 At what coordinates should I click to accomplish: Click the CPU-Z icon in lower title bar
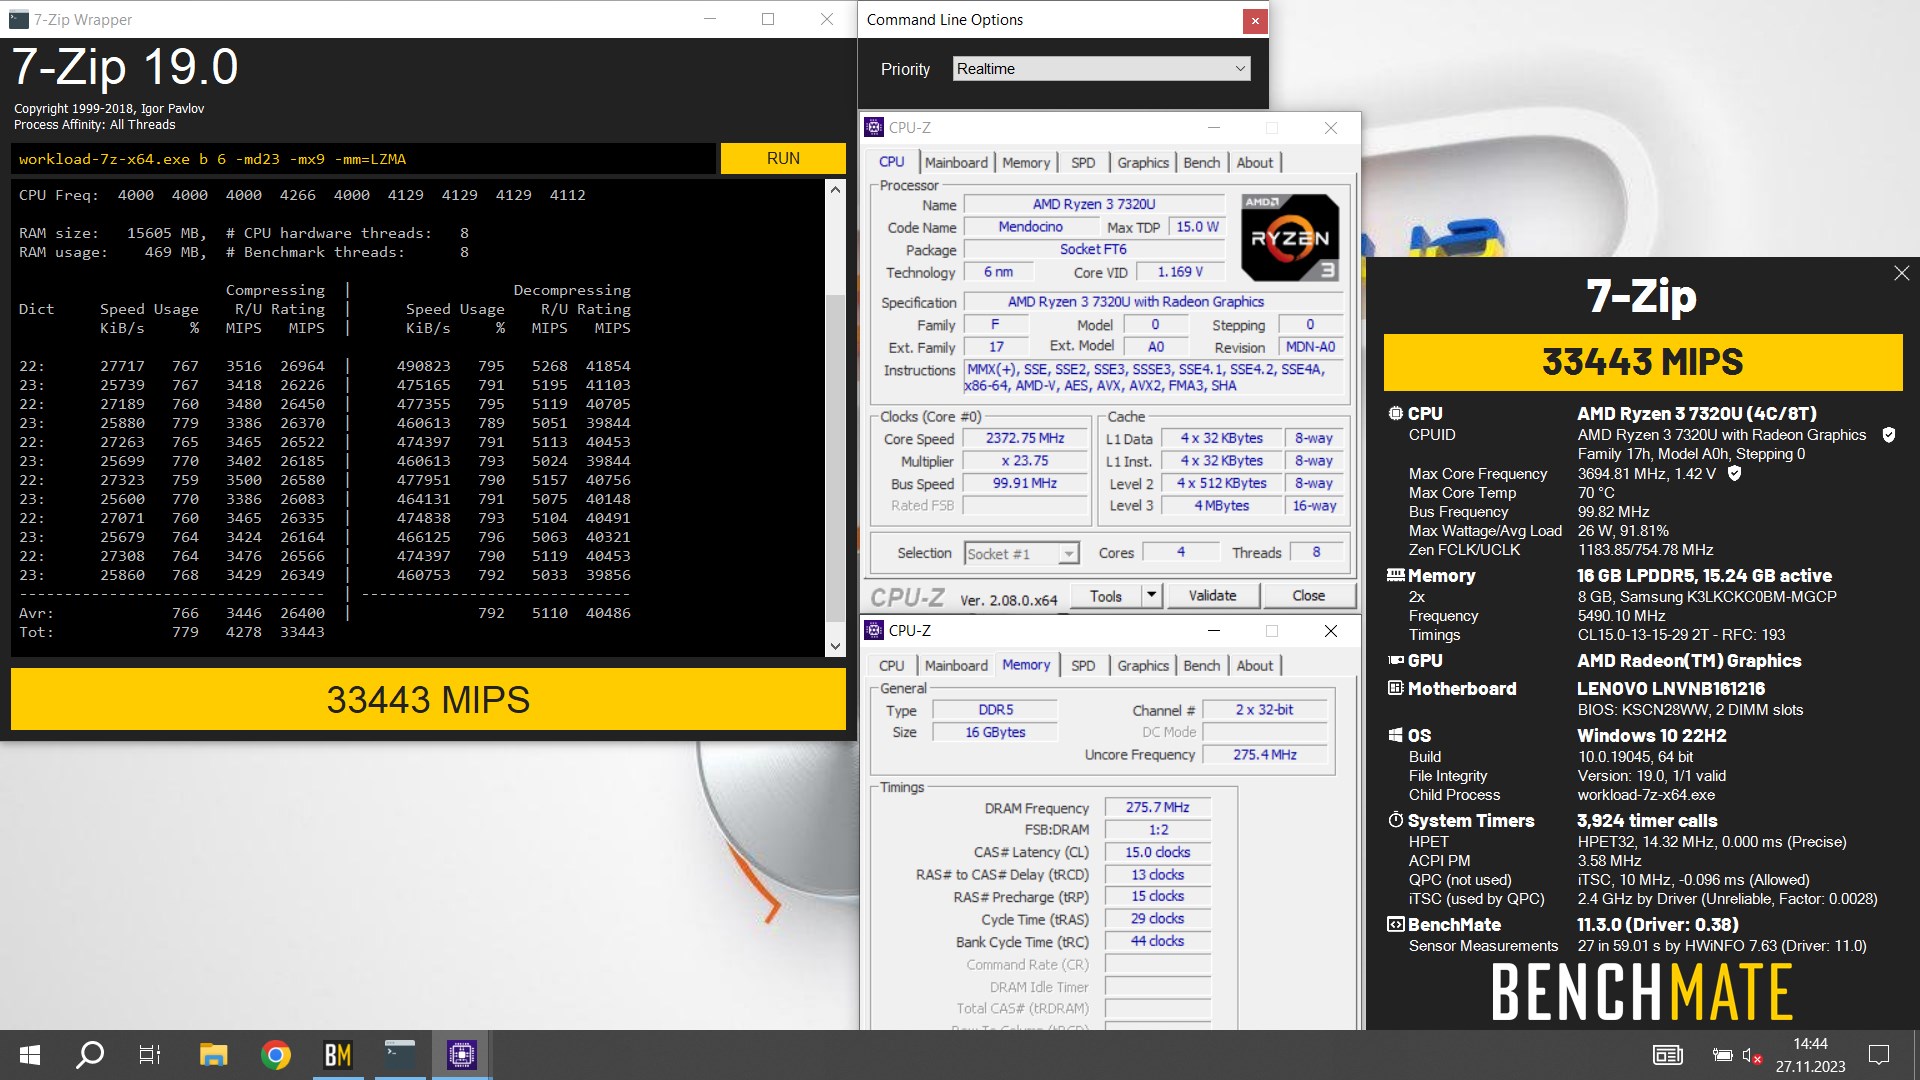[x=874, y=630]
